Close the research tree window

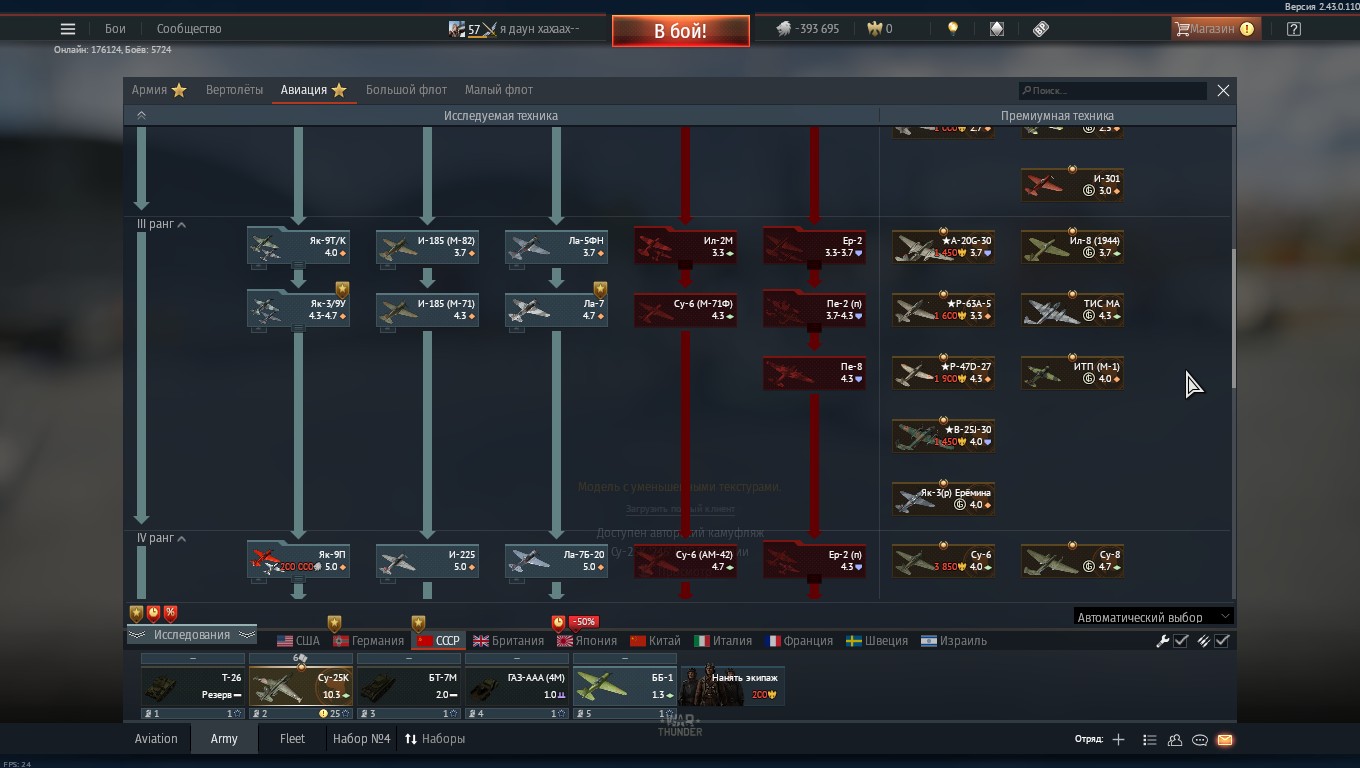pos(1223,90)
